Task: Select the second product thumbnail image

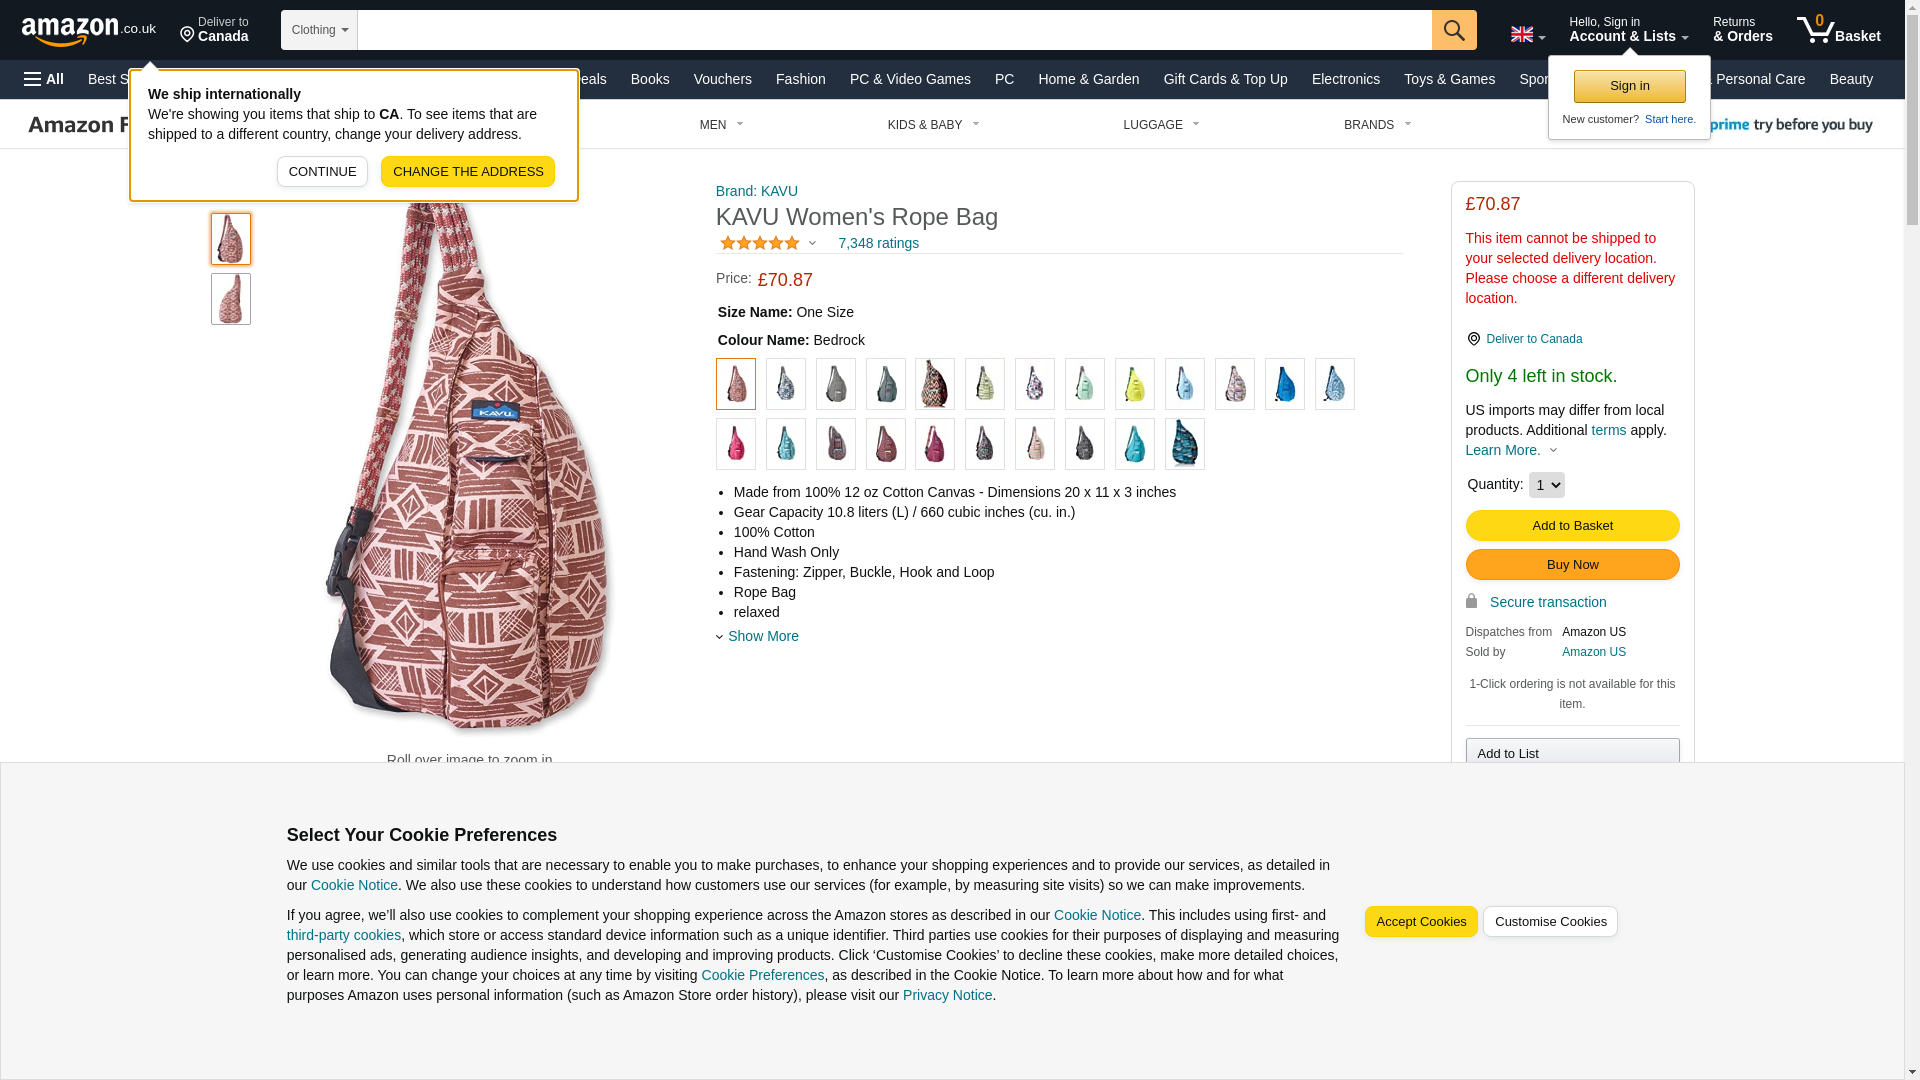Action: click(231, 299)
